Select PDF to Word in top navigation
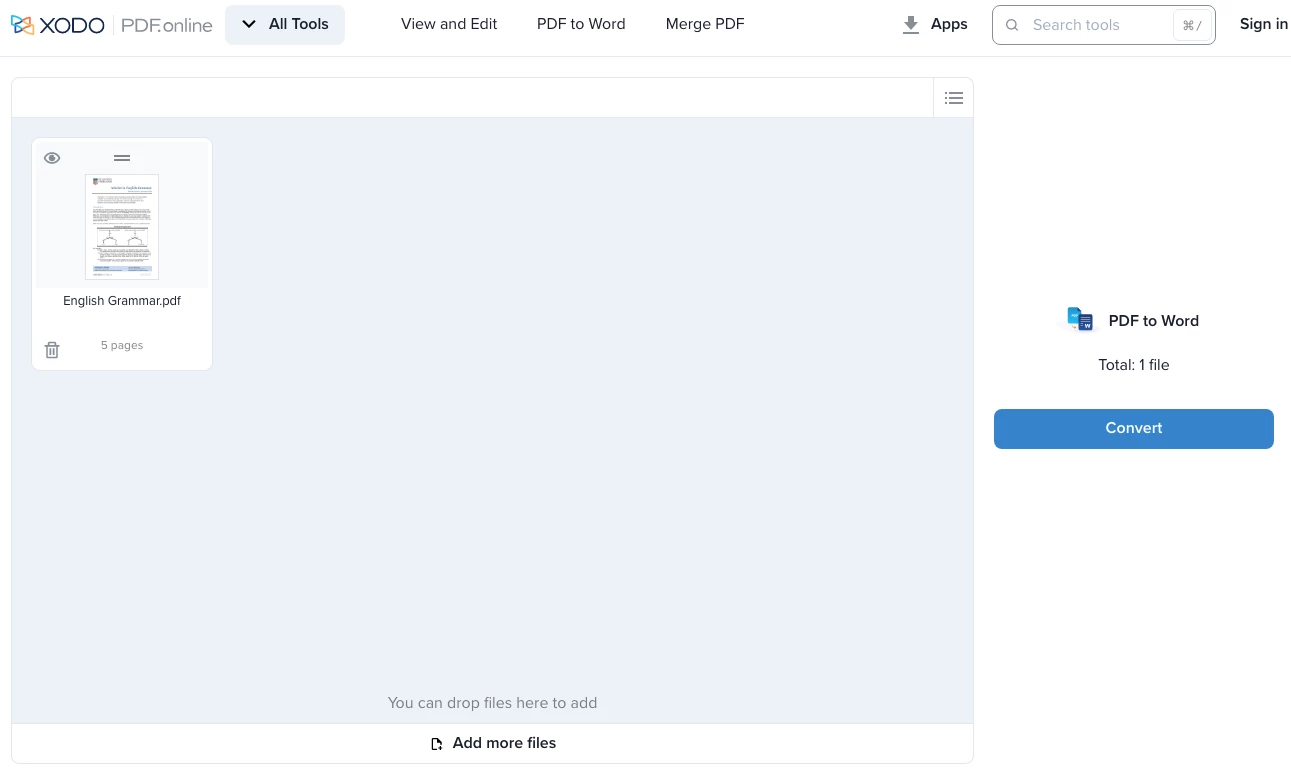The width and height of the screenshot is (1291, 769). pos(581,24)
